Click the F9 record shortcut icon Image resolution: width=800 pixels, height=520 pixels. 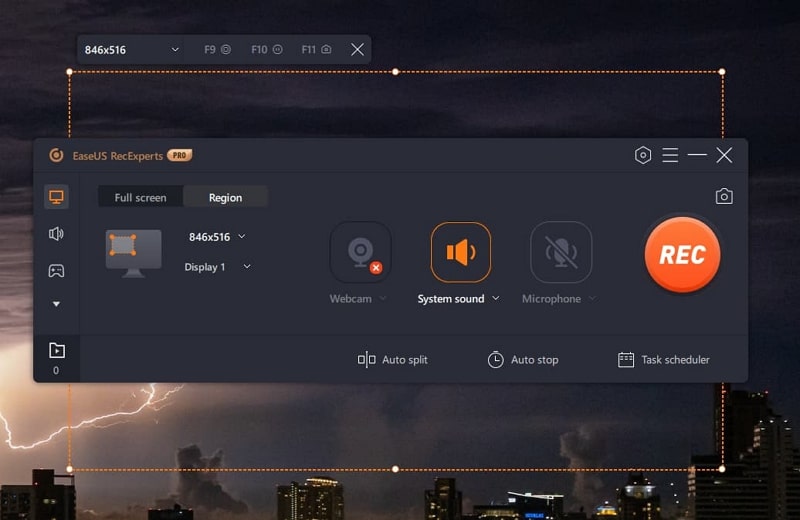pos(226,49)
